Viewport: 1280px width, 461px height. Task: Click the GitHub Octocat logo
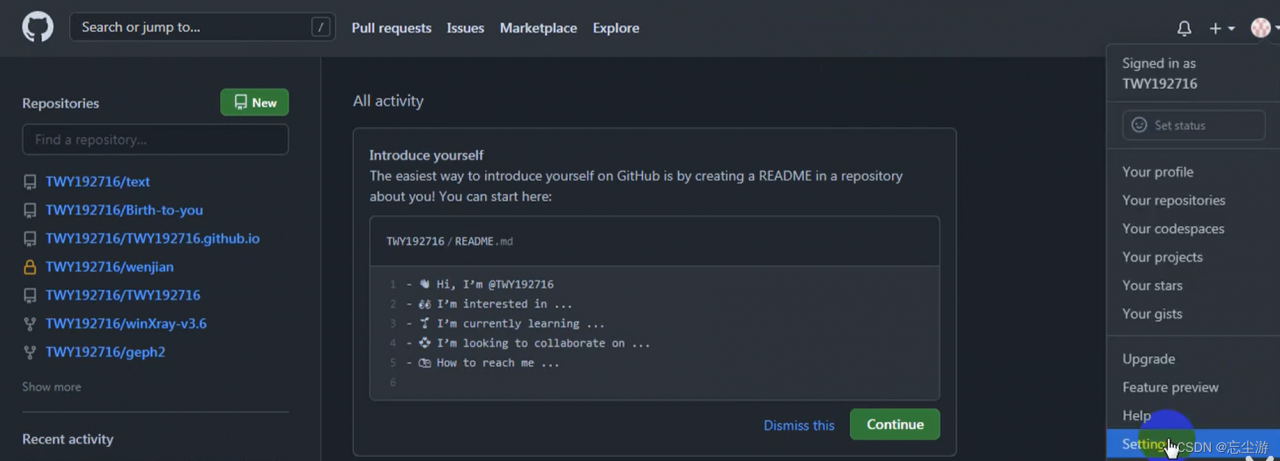38,27
